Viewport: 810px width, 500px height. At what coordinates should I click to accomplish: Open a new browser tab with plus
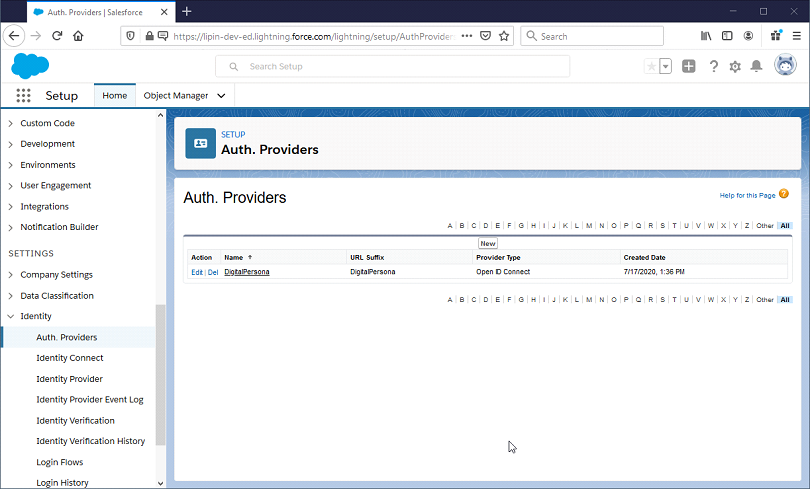point(186,11)
